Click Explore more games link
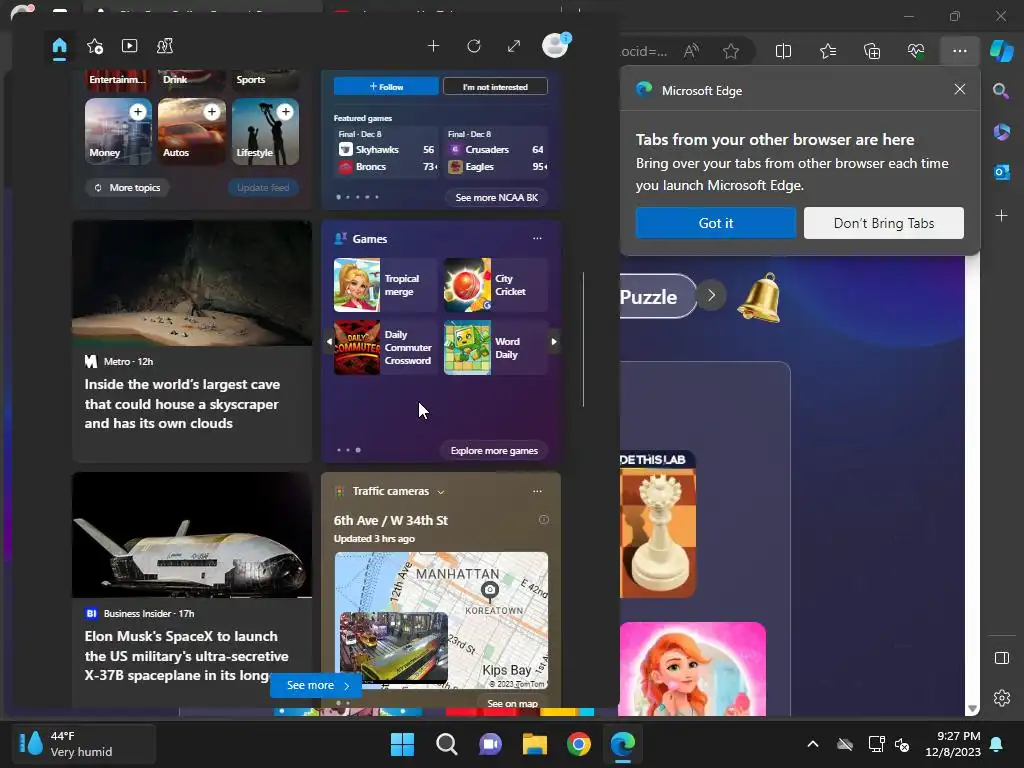This screenshot has height=768, width=1024. (x=494, y=451)
